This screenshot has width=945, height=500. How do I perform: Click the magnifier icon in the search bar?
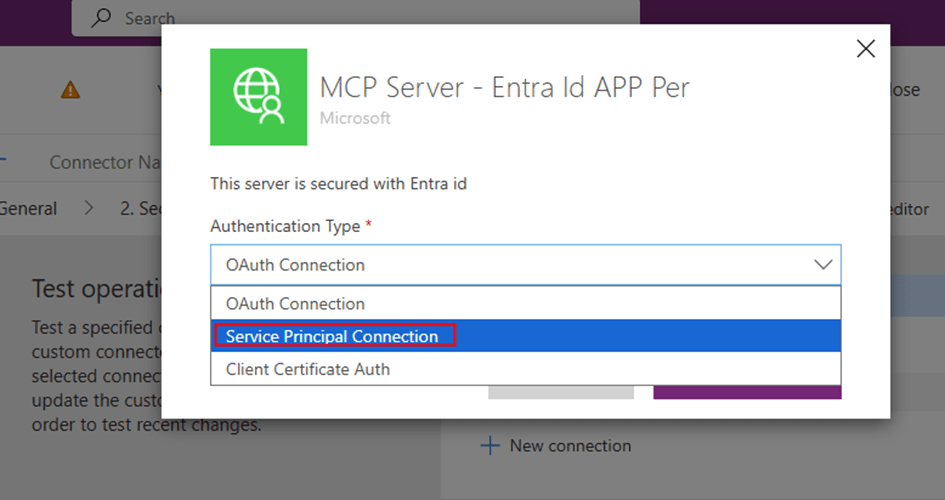point(101,18)
